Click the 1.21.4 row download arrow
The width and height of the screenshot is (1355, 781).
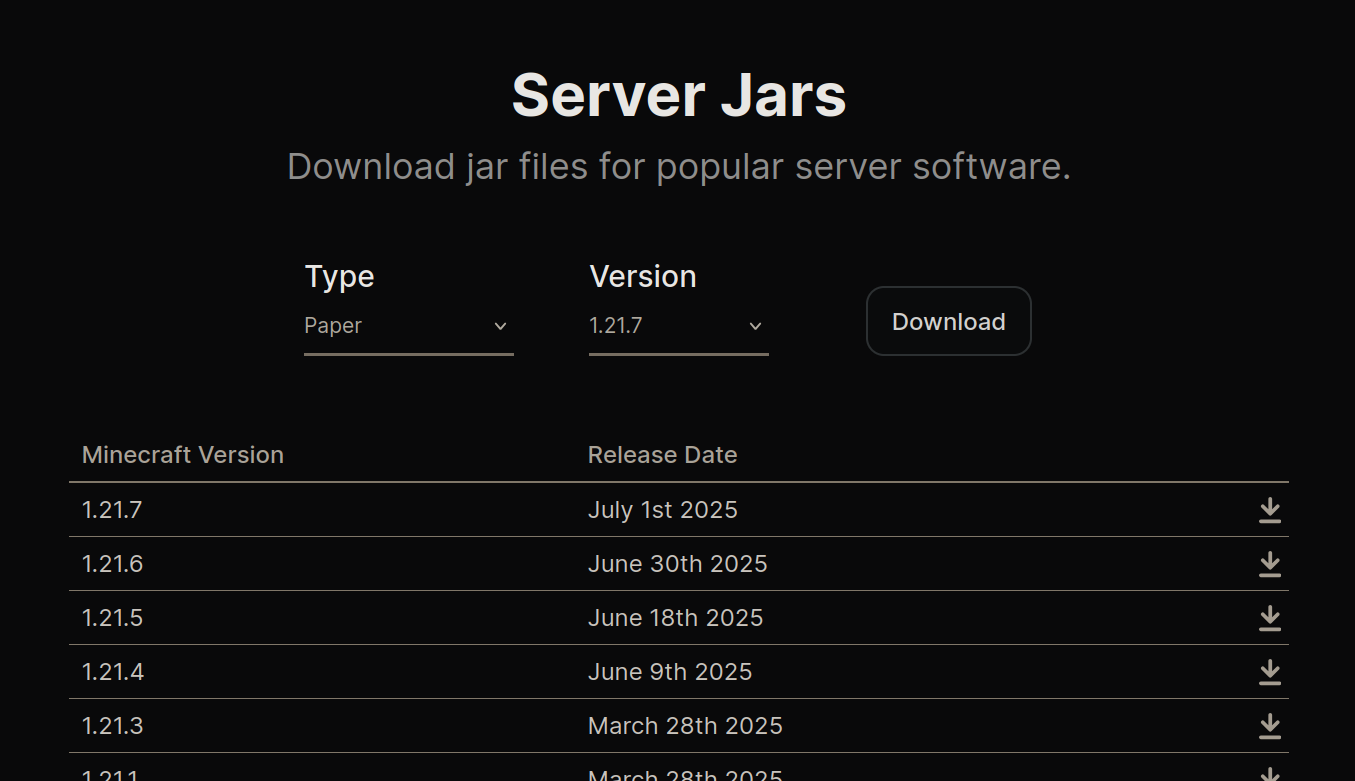click(x=1269, y=672)
